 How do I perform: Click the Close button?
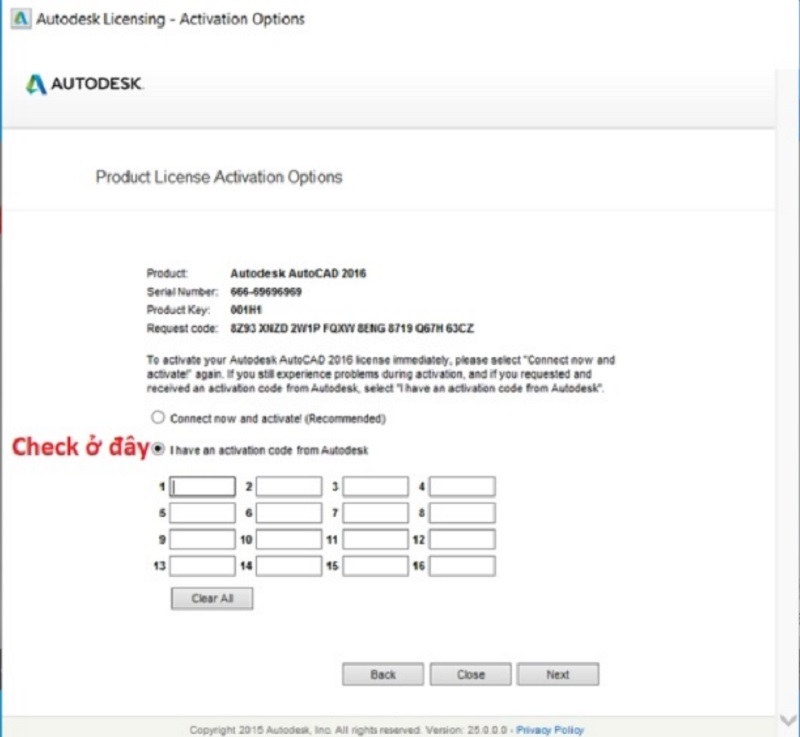coord(470,674)
